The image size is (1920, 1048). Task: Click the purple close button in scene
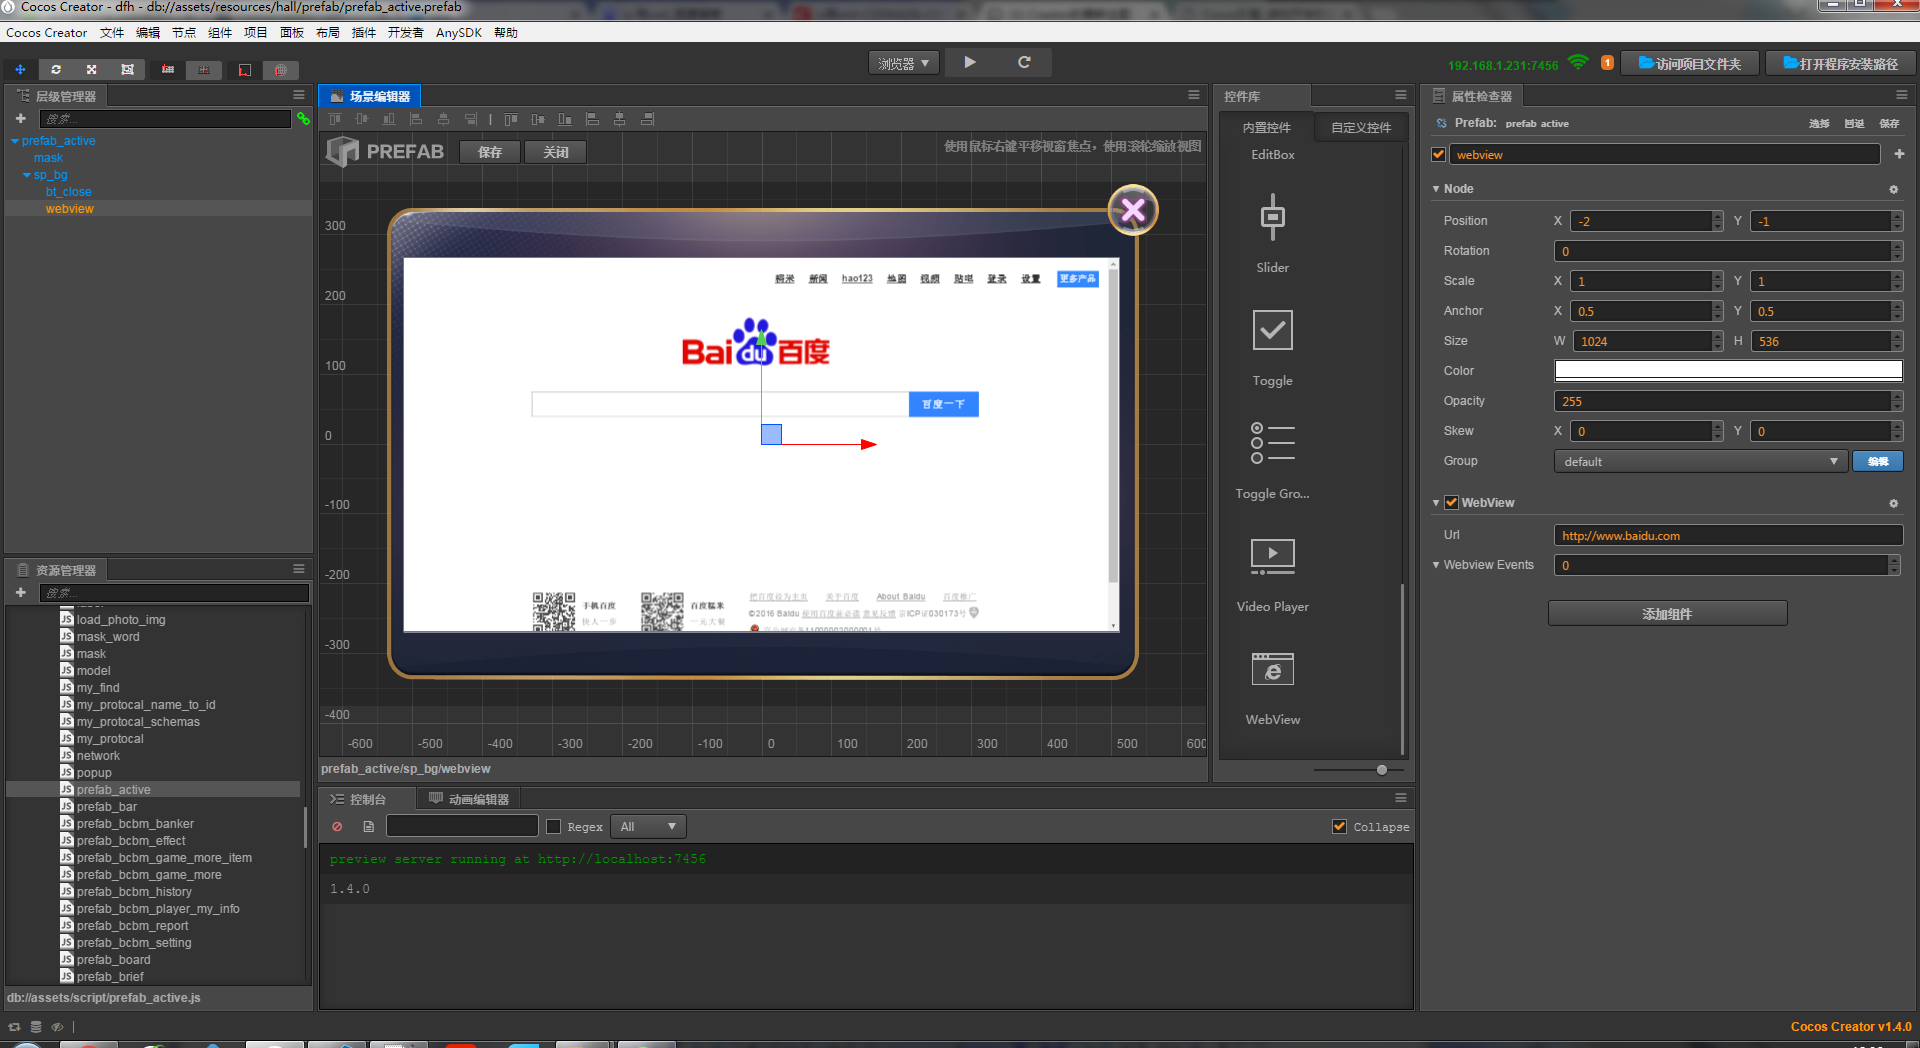tap(1132, 210)
